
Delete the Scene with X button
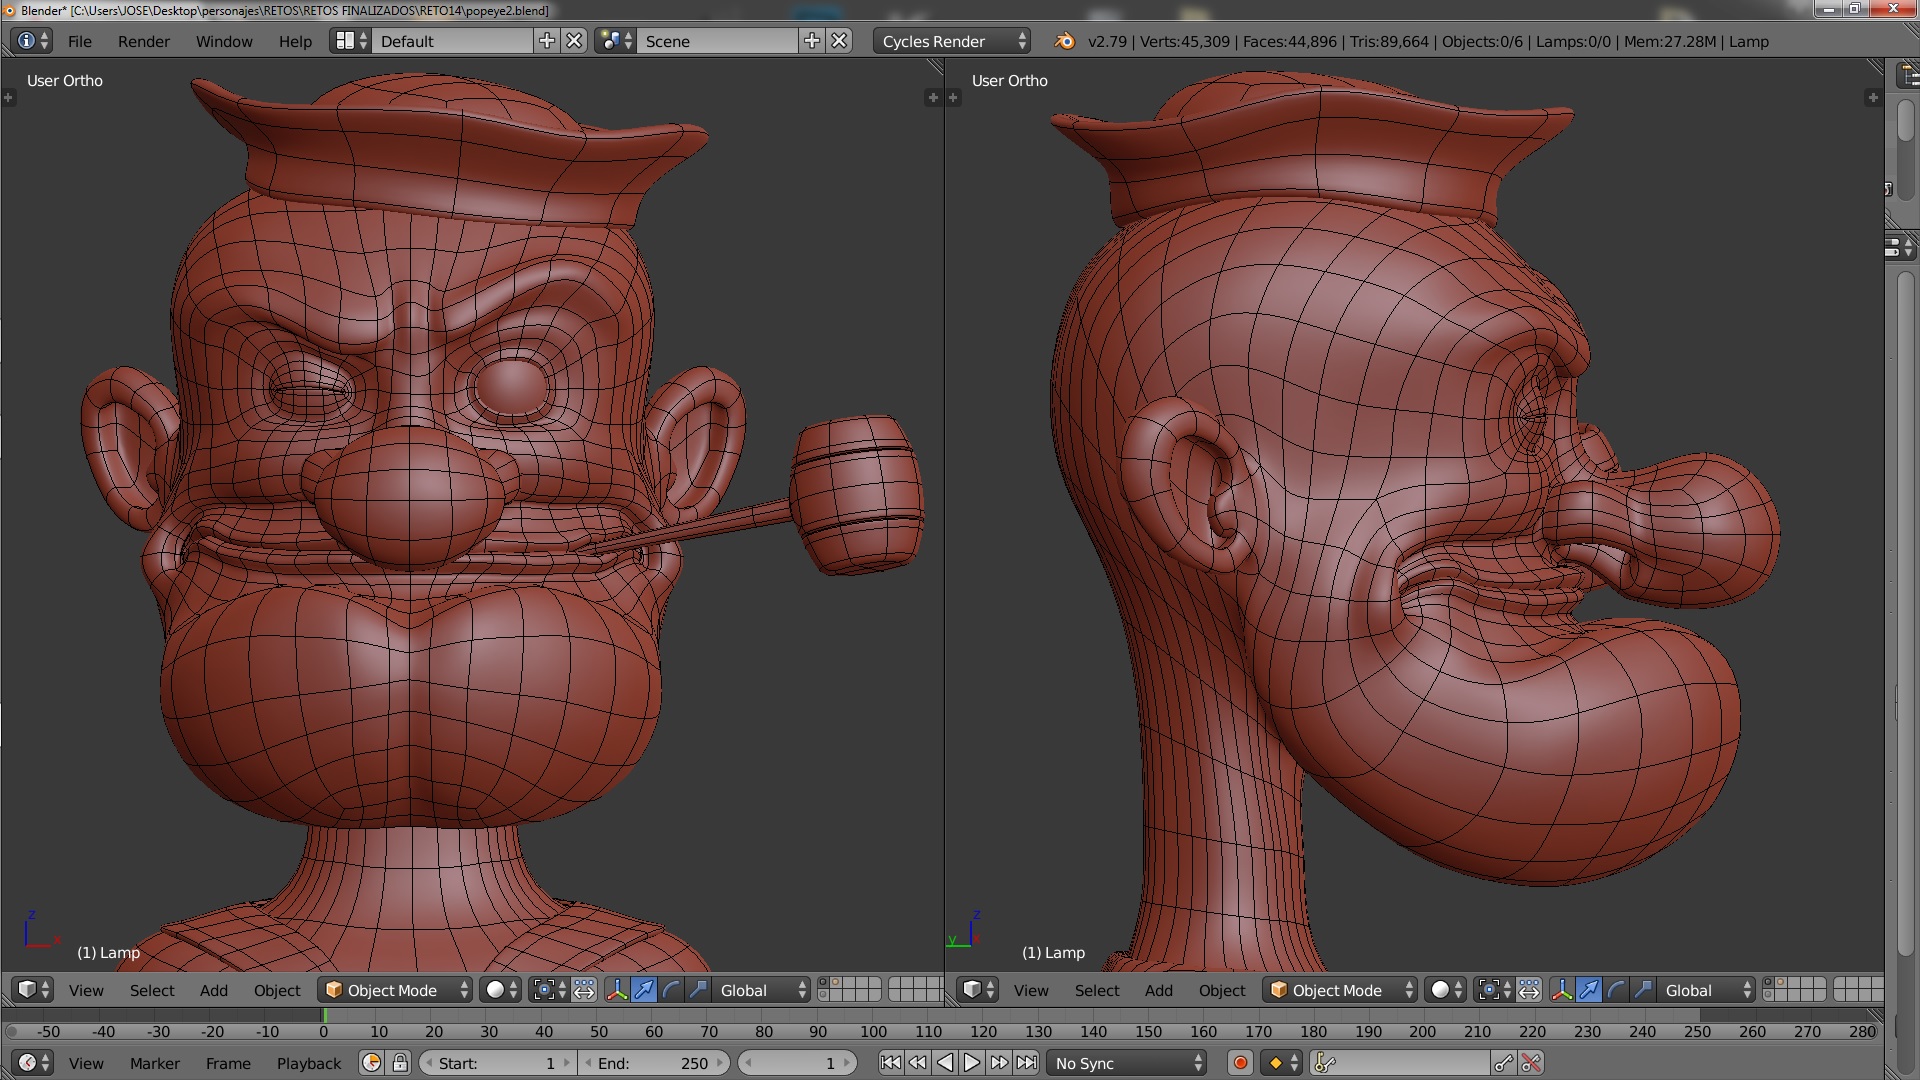(840, 41)
